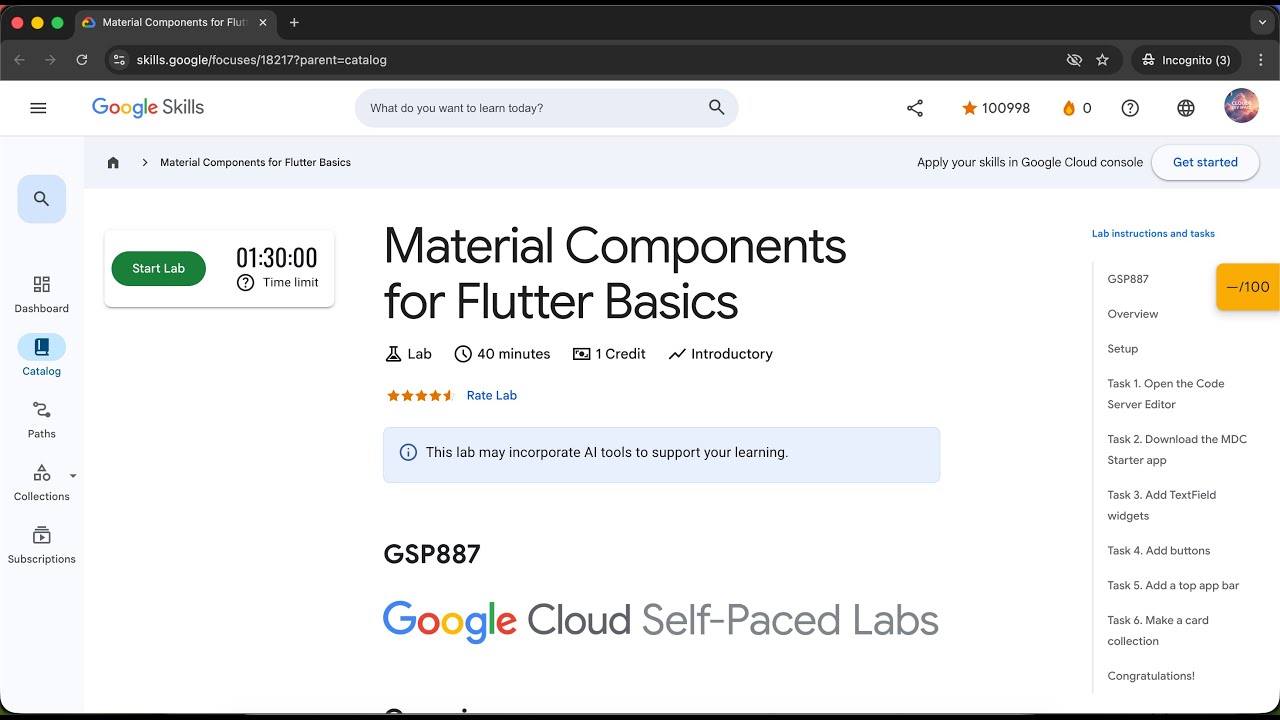1280x720 pixels.
Task: Click the Get started button
Action: pos(1205,162)
